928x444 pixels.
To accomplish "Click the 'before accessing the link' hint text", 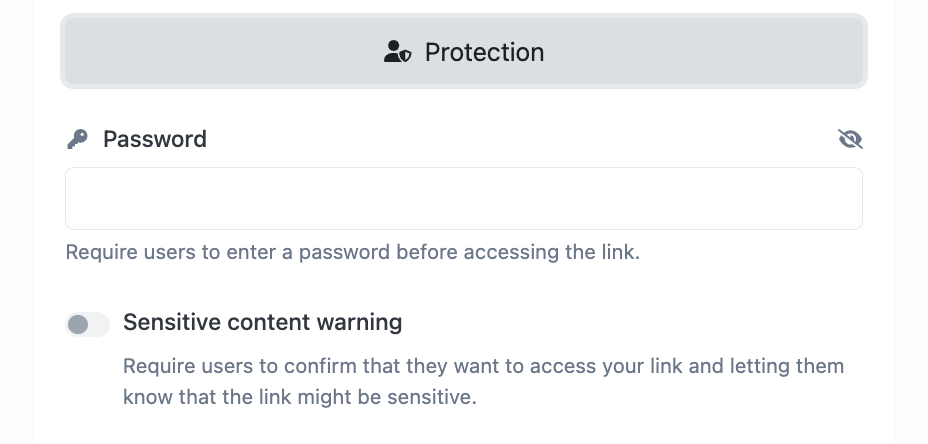I will click(520, 252).
